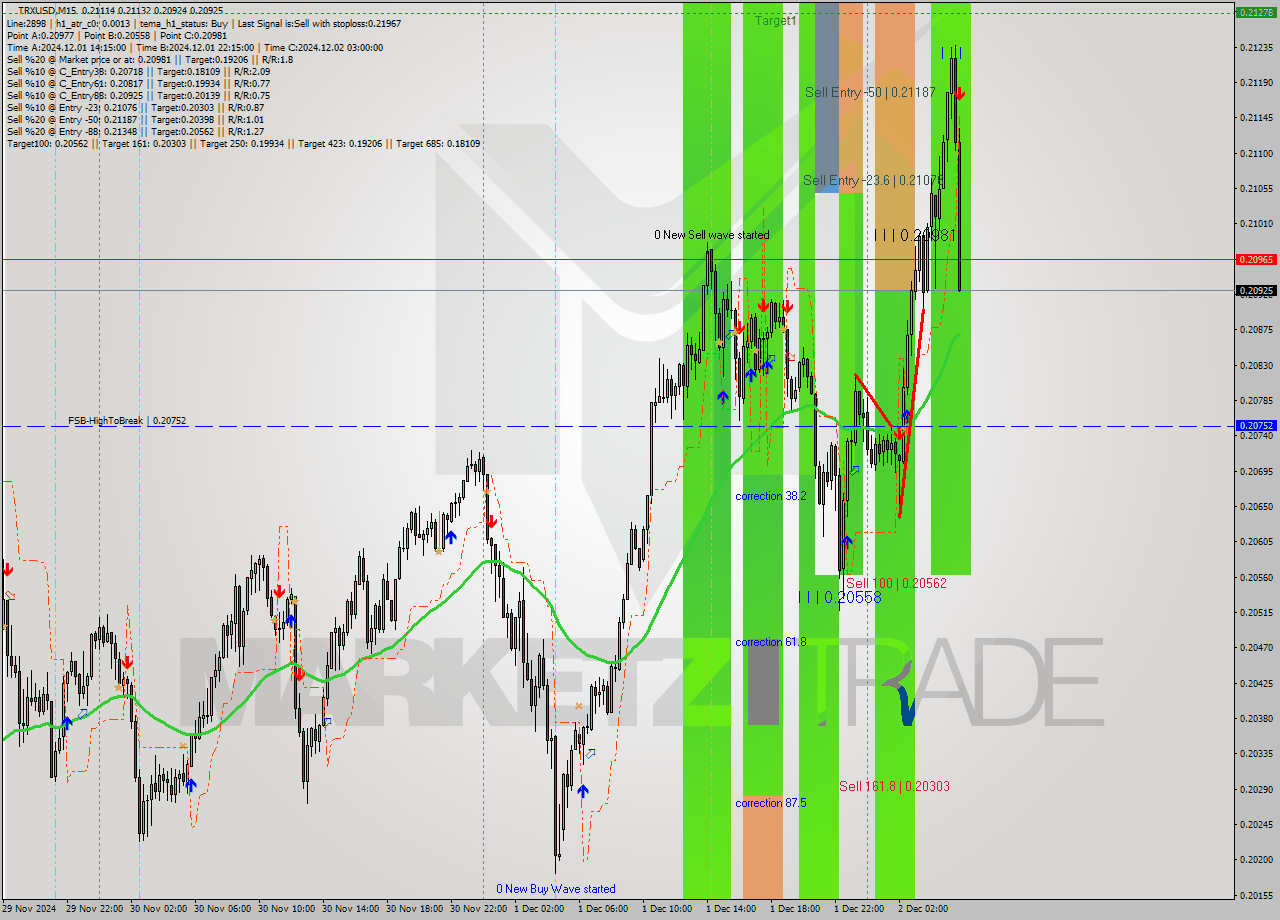Click the '30 Nov 10:00' time axis label
Viewport: 1280px width, 920px height.
[x=285, y=909]
